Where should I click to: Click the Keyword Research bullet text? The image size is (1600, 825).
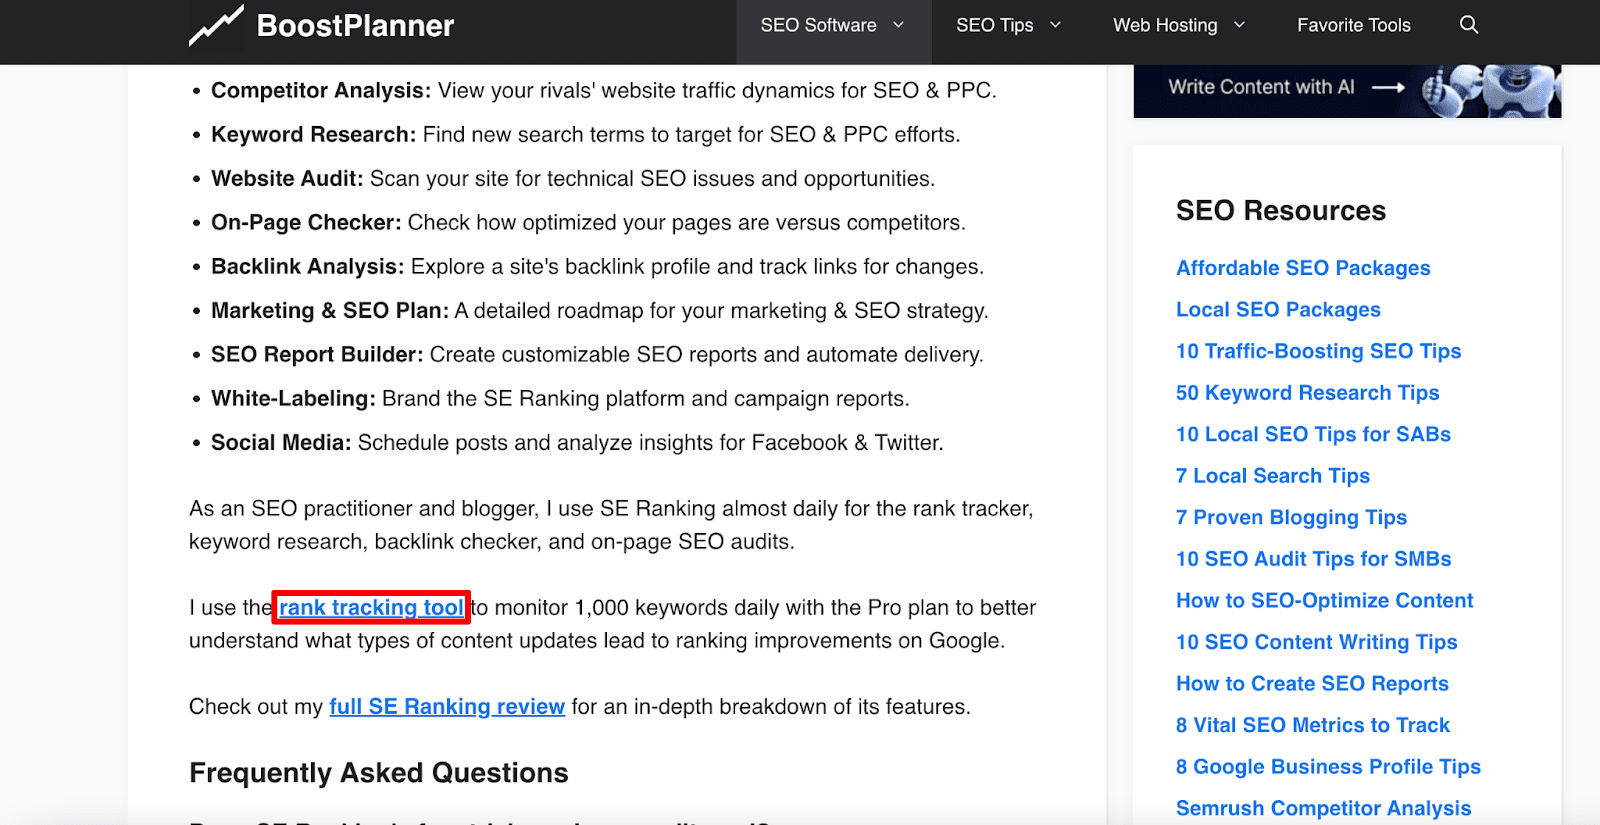click(585, 135)
